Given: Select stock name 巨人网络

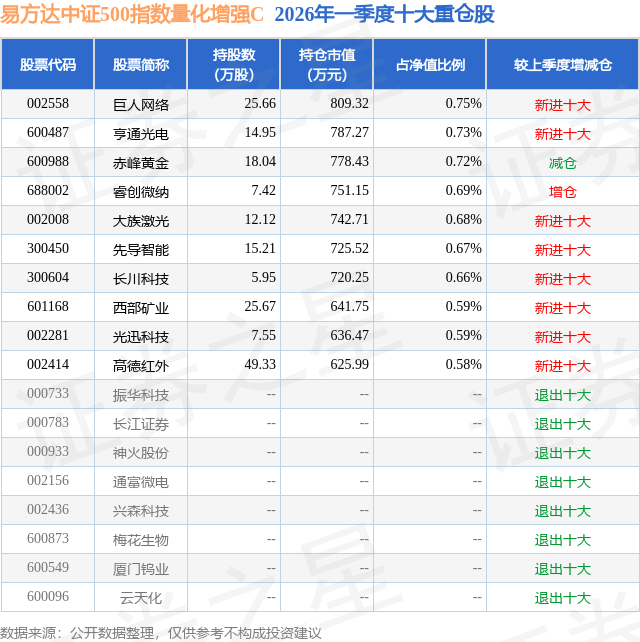Looking at the screenshot, I should click(141, 105).
